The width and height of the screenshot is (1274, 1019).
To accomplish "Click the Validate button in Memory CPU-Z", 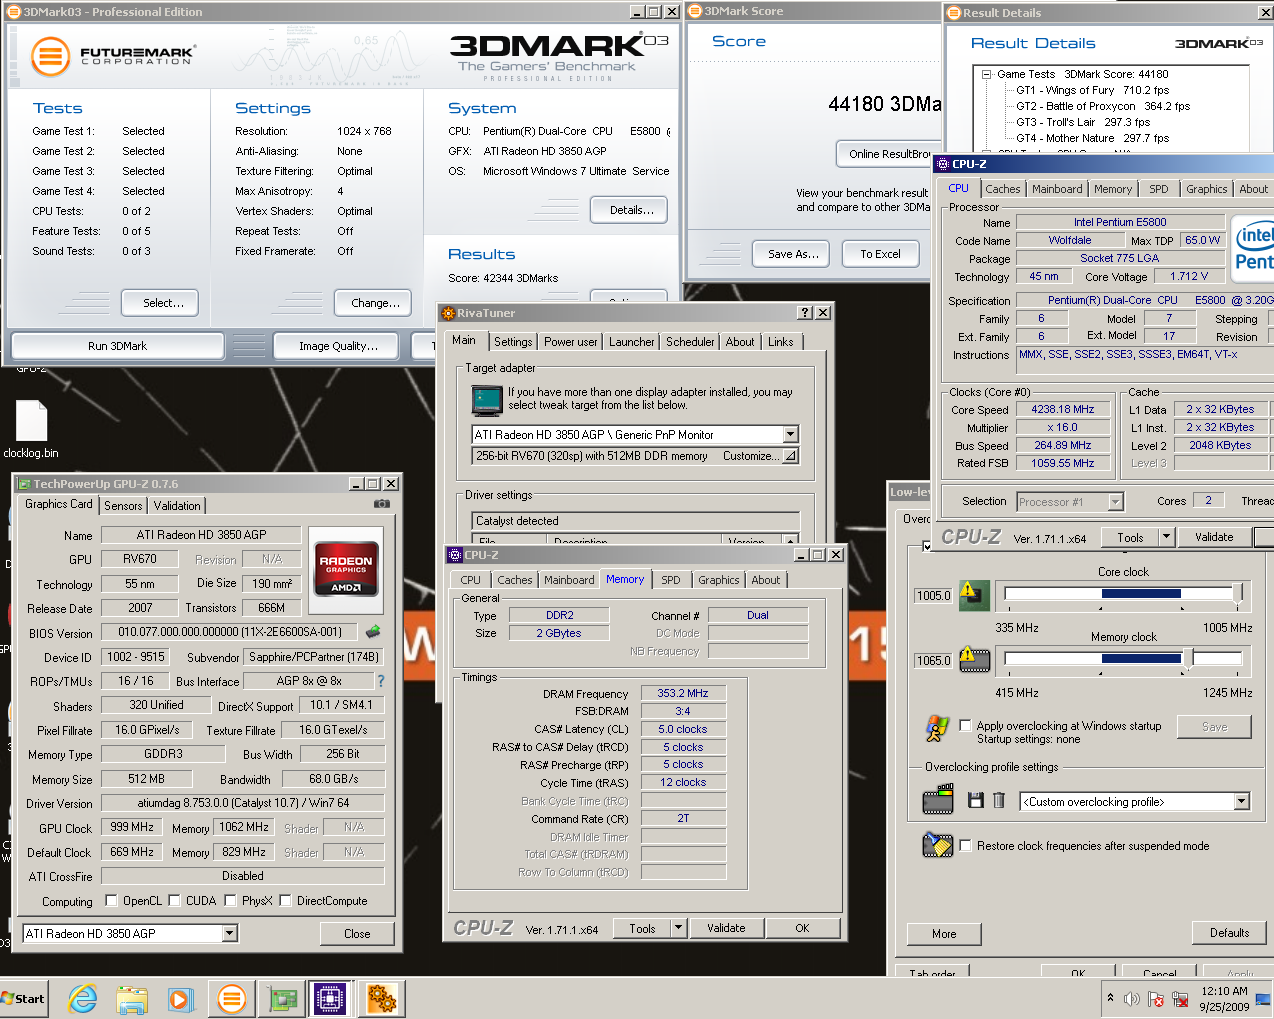I will click(726, 928).
